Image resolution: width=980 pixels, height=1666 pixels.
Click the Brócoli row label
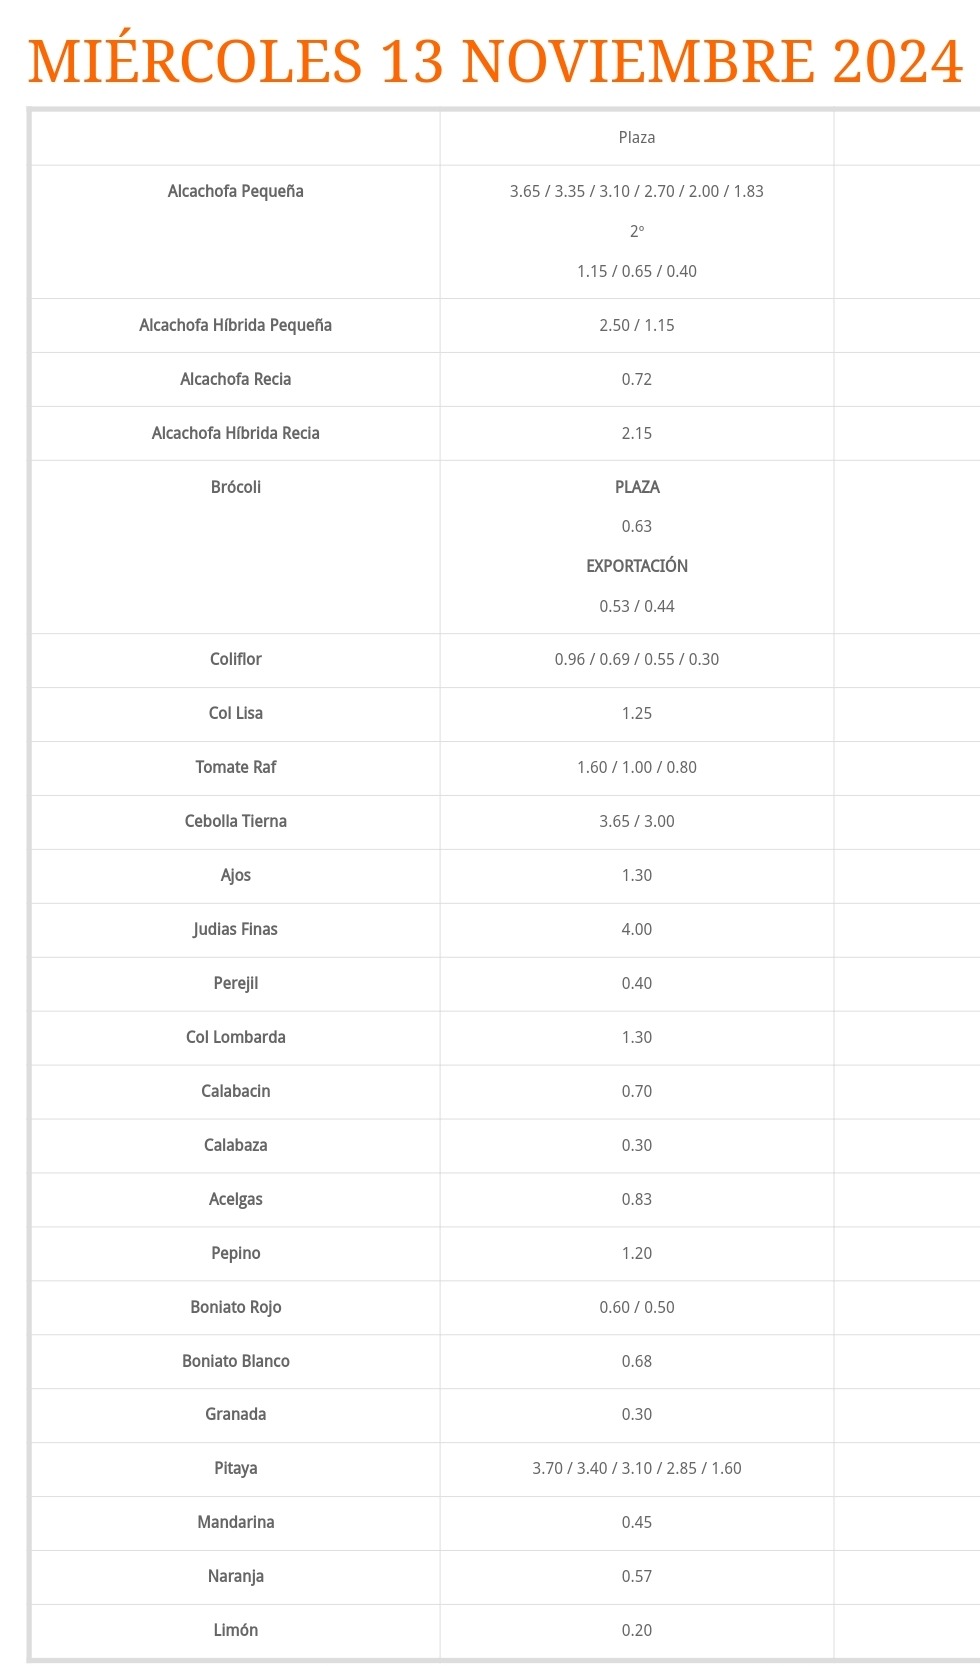(236, 487)
